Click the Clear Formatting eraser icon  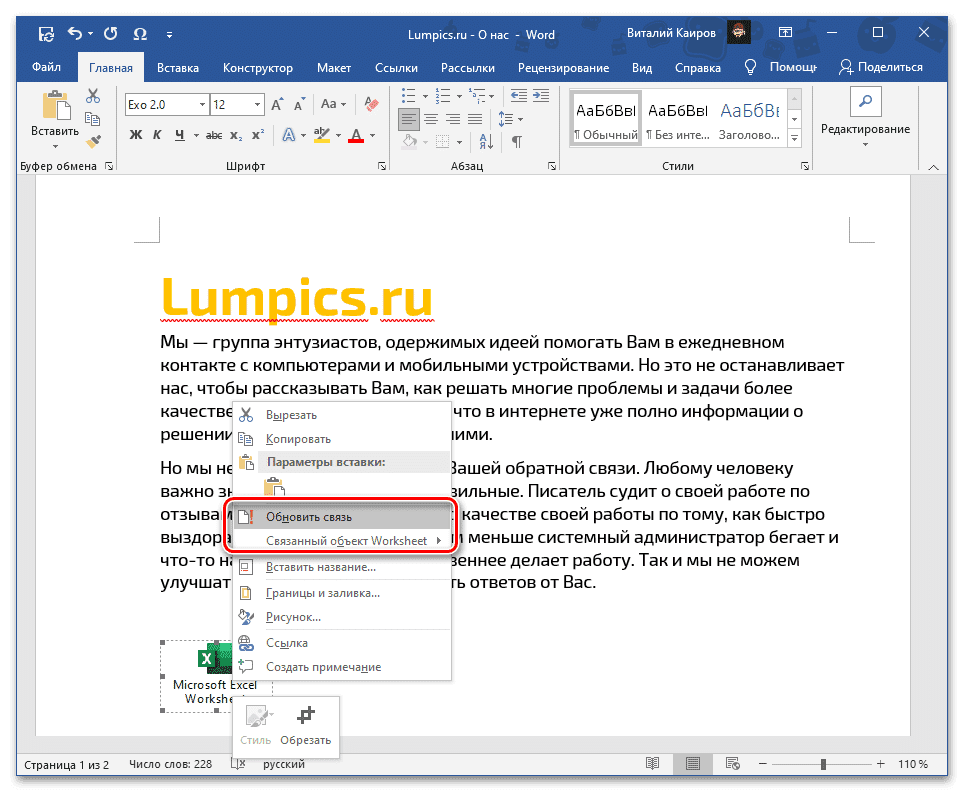coord(372,104)
